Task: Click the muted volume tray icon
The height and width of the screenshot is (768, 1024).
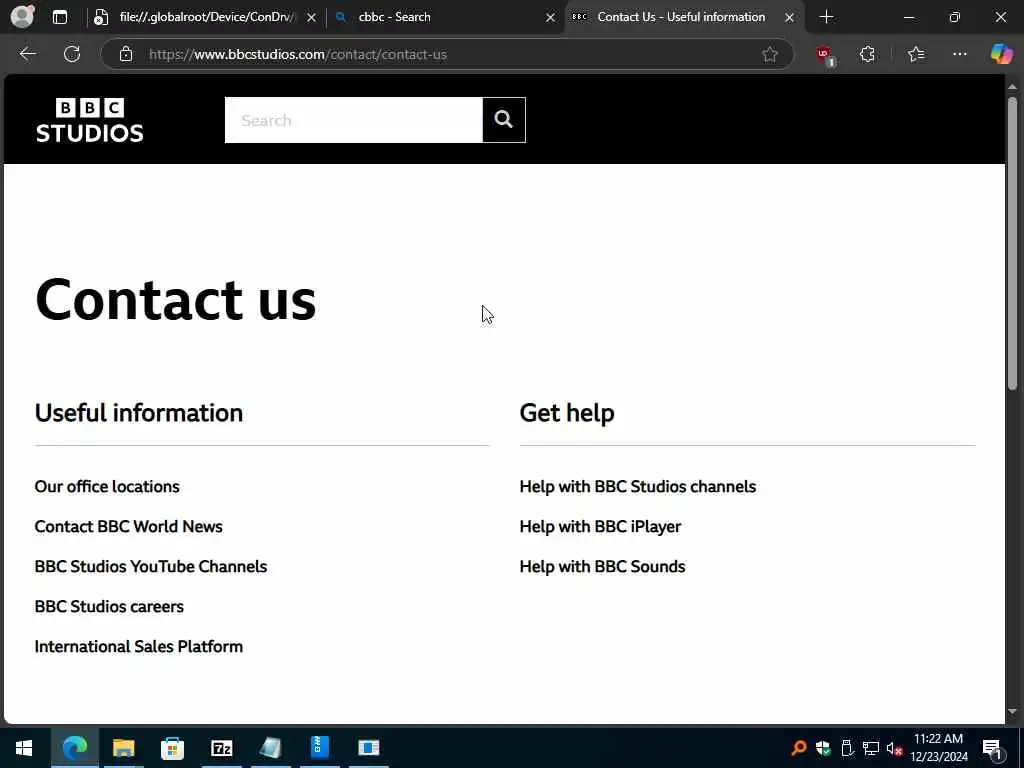Action: 894,748
